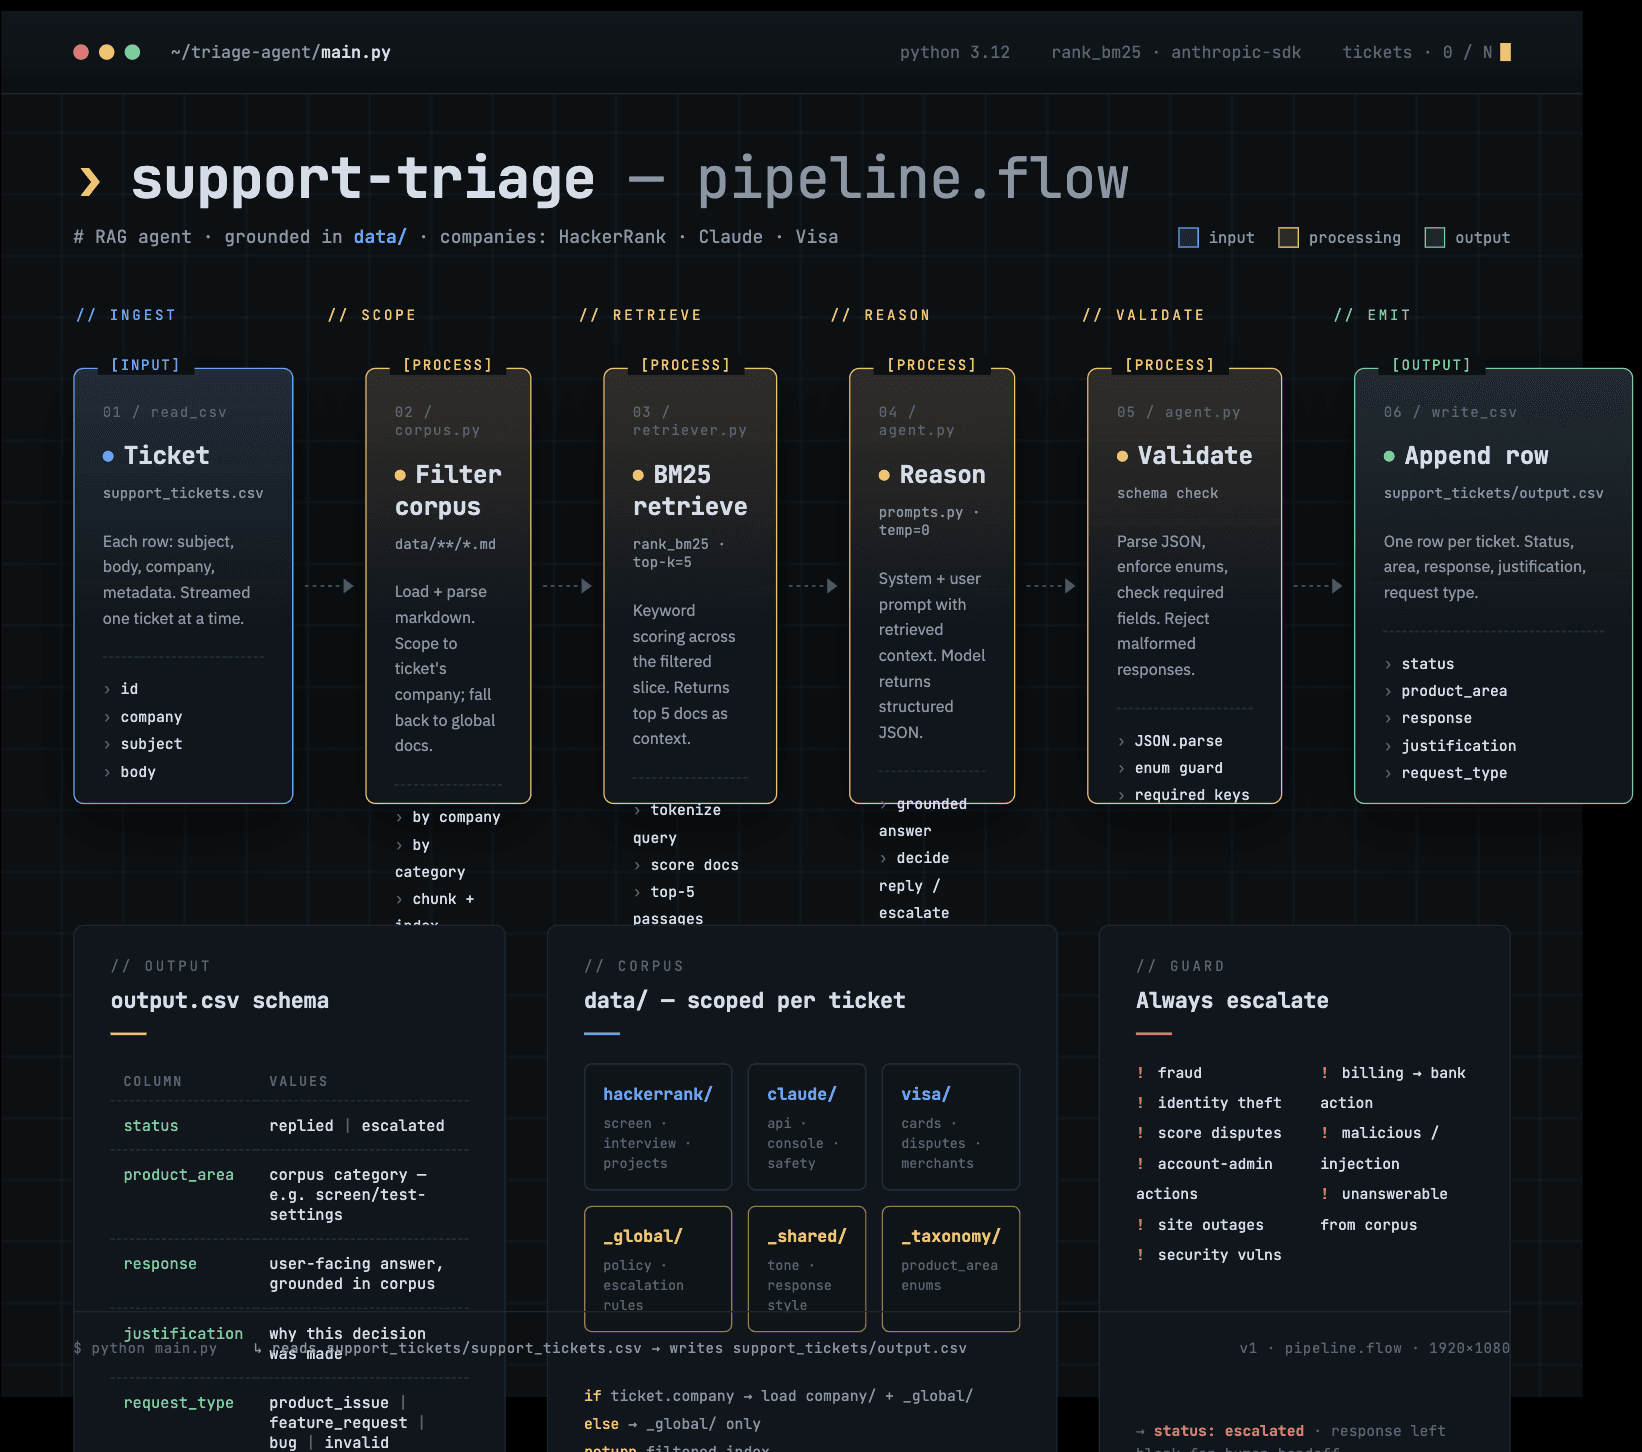Open the _taxonomy/ corpus card

(x=951, y=1269)
